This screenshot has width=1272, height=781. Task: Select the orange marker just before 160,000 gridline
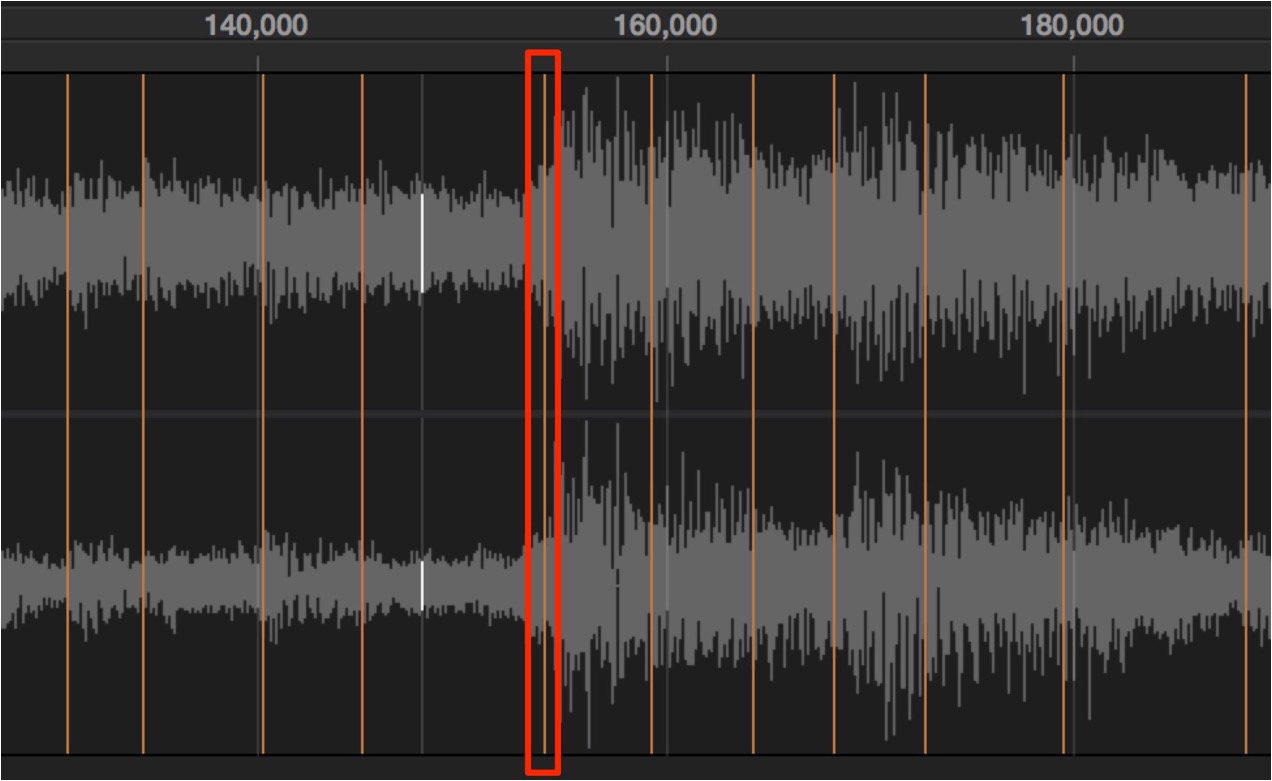click(652, 413)
